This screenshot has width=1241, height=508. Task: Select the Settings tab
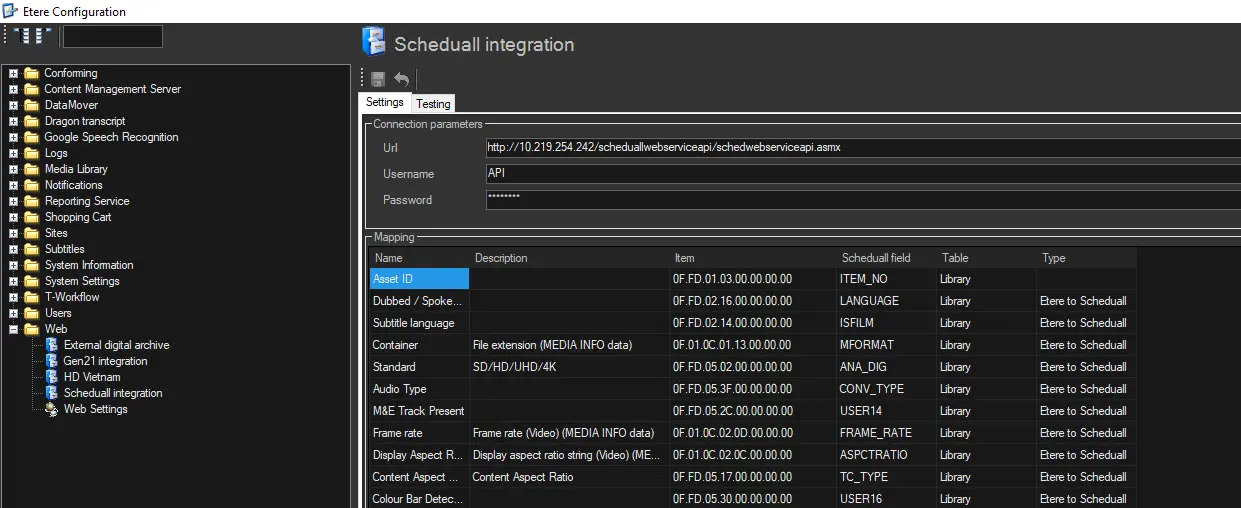click(384, 103)
